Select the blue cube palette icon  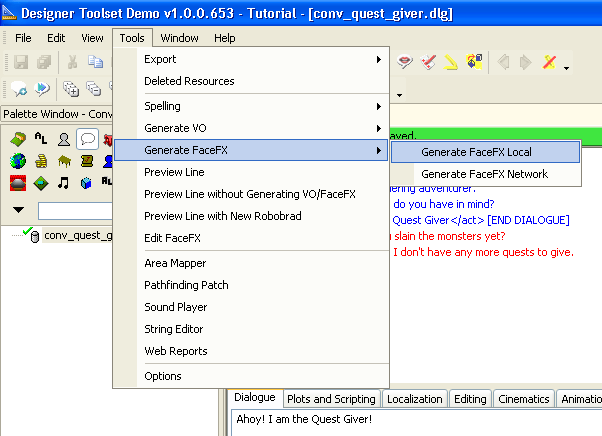87,183
